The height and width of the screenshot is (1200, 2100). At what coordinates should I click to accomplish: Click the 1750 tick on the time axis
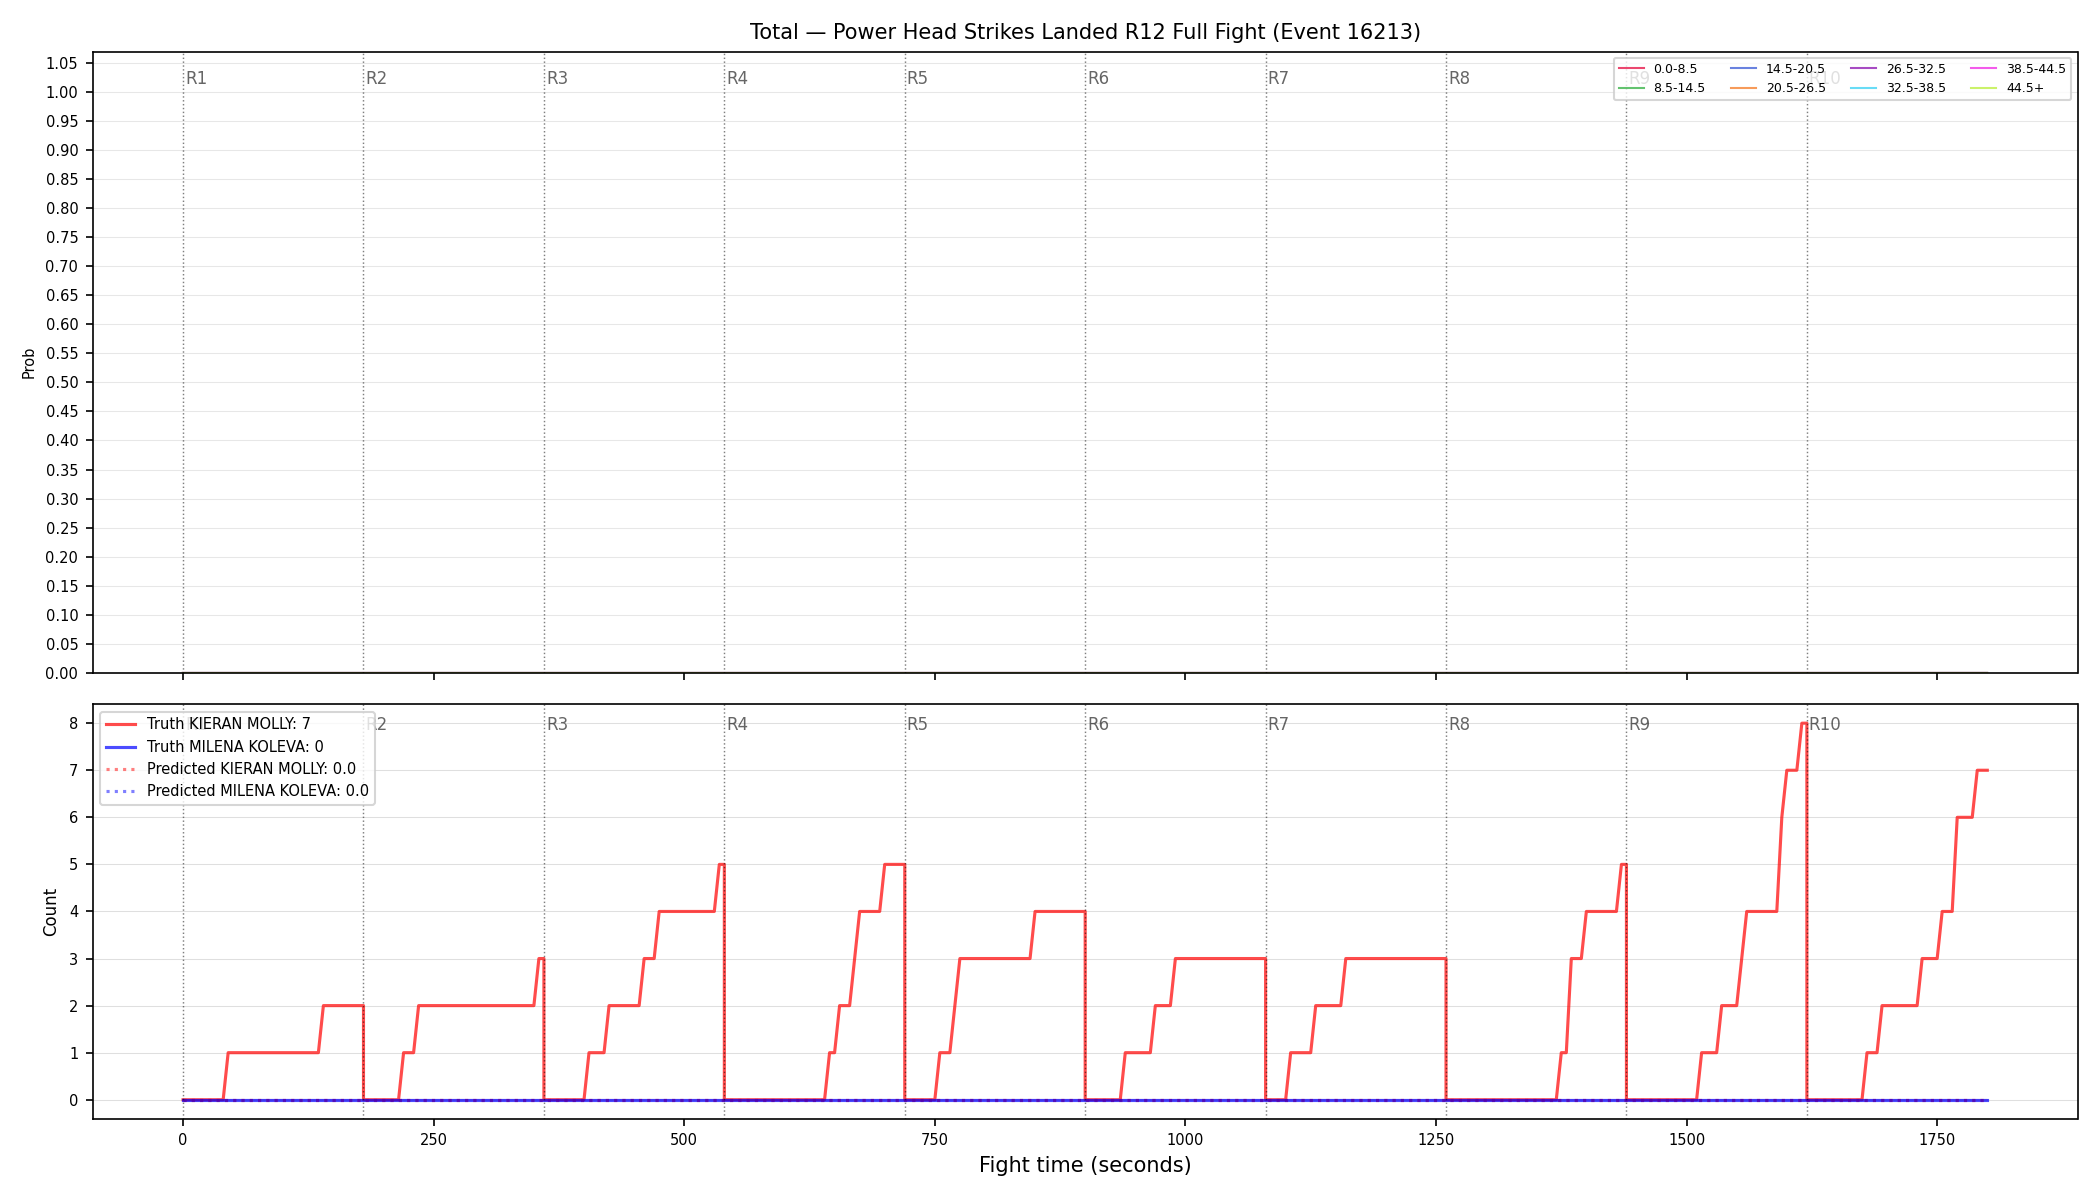click(x=1937, y=1139)
